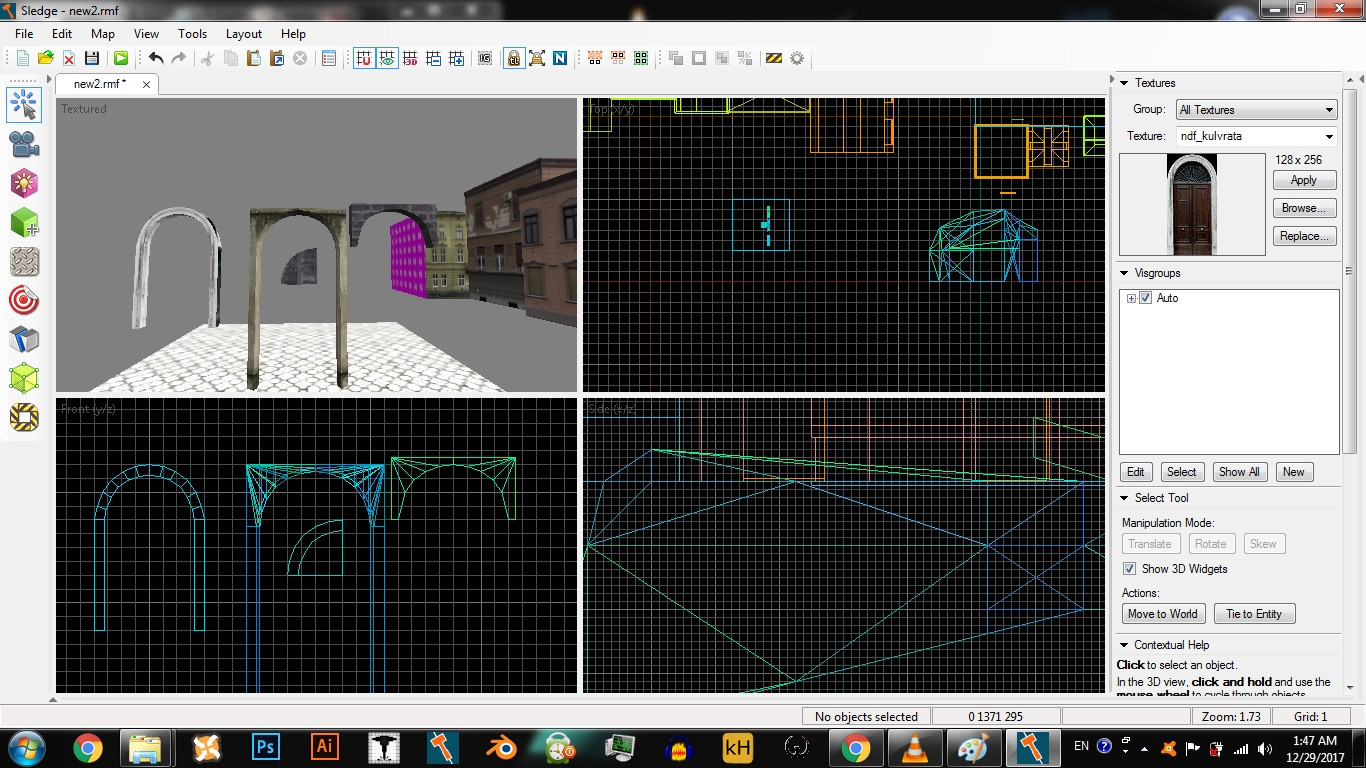Select the Selection tool in left toolbar

24,104
